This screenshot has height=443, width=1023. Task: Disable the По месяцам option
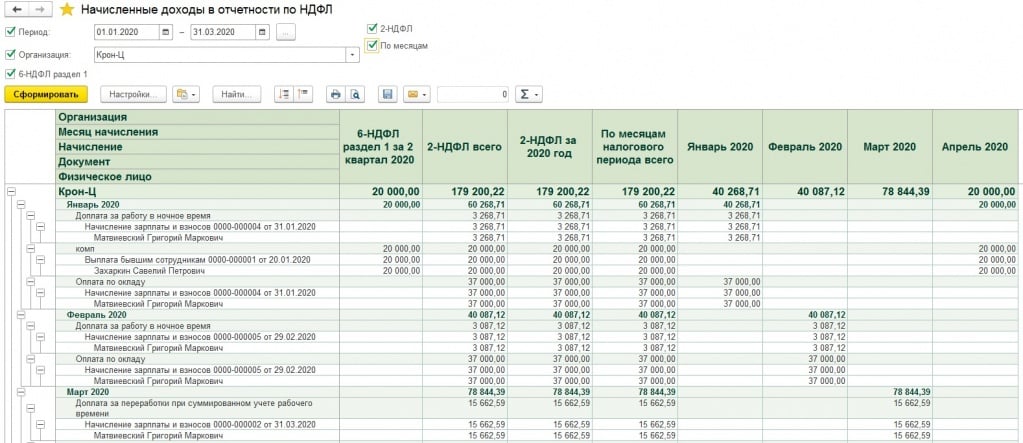click(372, 45)
